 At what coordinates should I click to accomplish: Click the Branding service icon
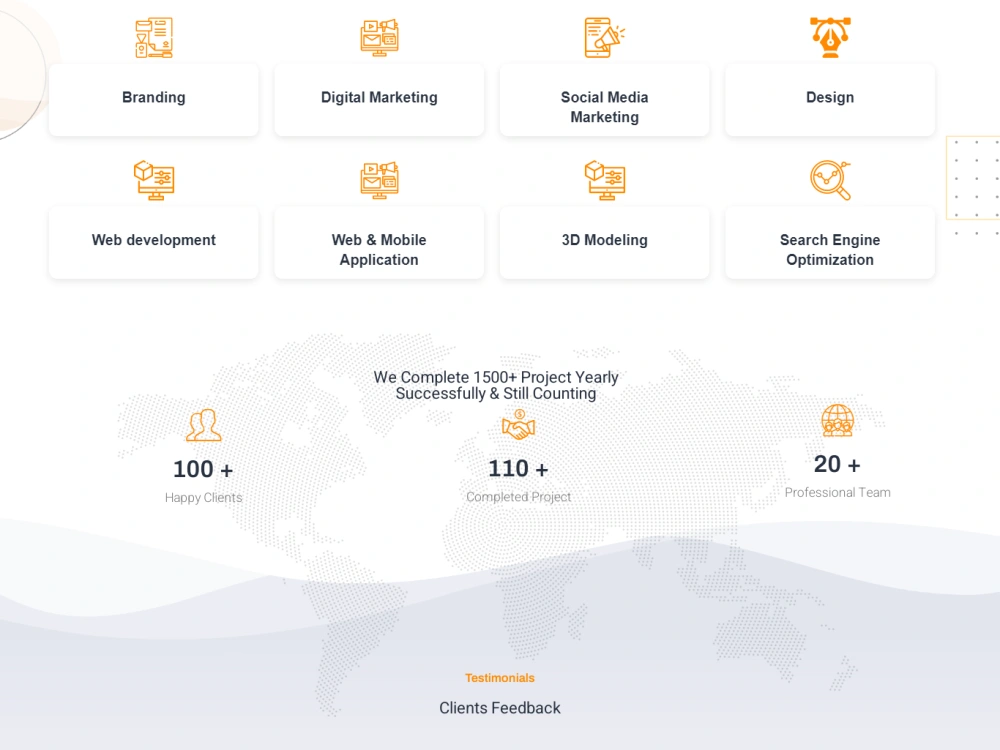154,38
